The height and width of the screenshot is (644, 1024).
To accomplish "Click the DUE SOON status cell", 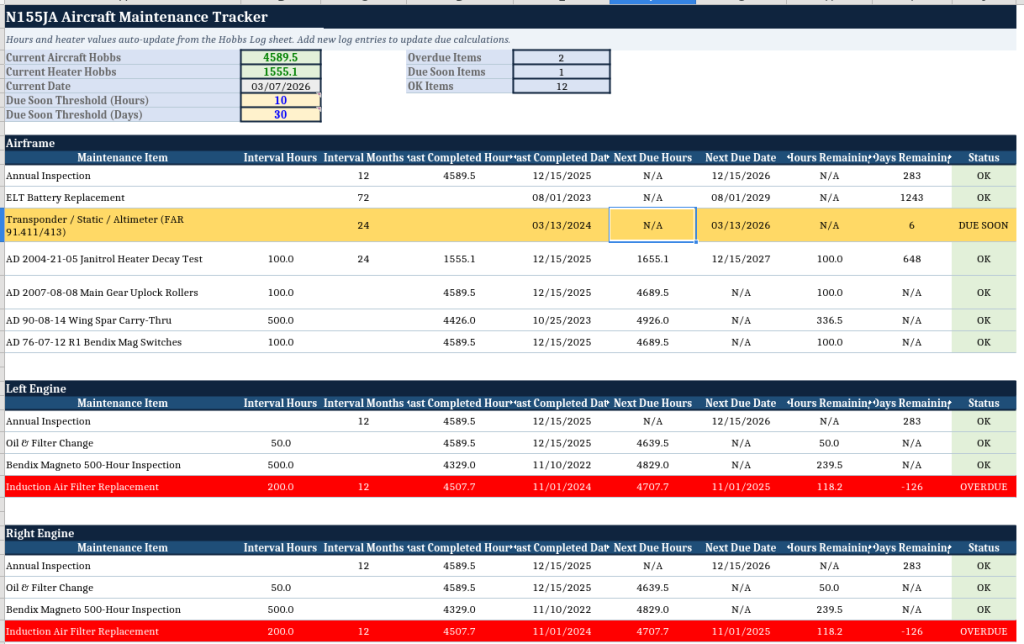I will coord(983,225).
